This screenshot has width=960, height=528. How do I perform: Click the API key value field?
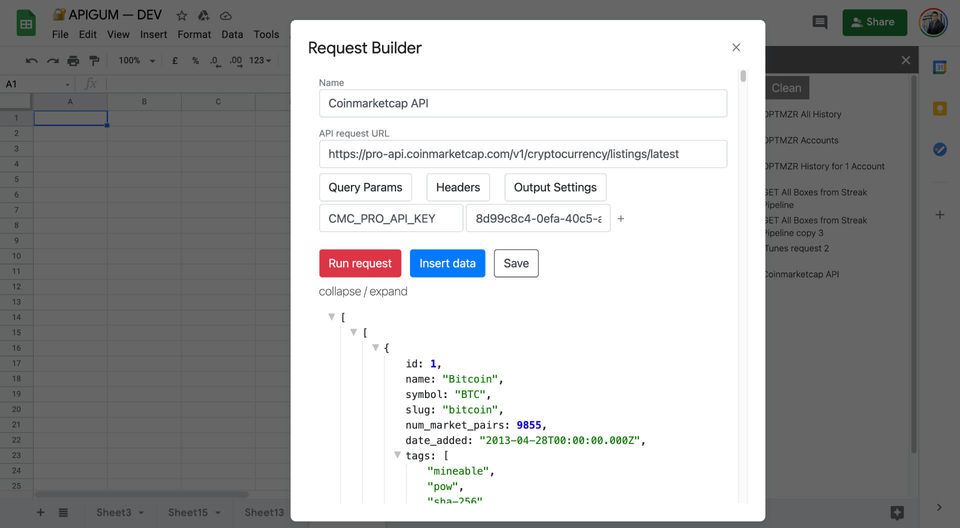(538, 219)
